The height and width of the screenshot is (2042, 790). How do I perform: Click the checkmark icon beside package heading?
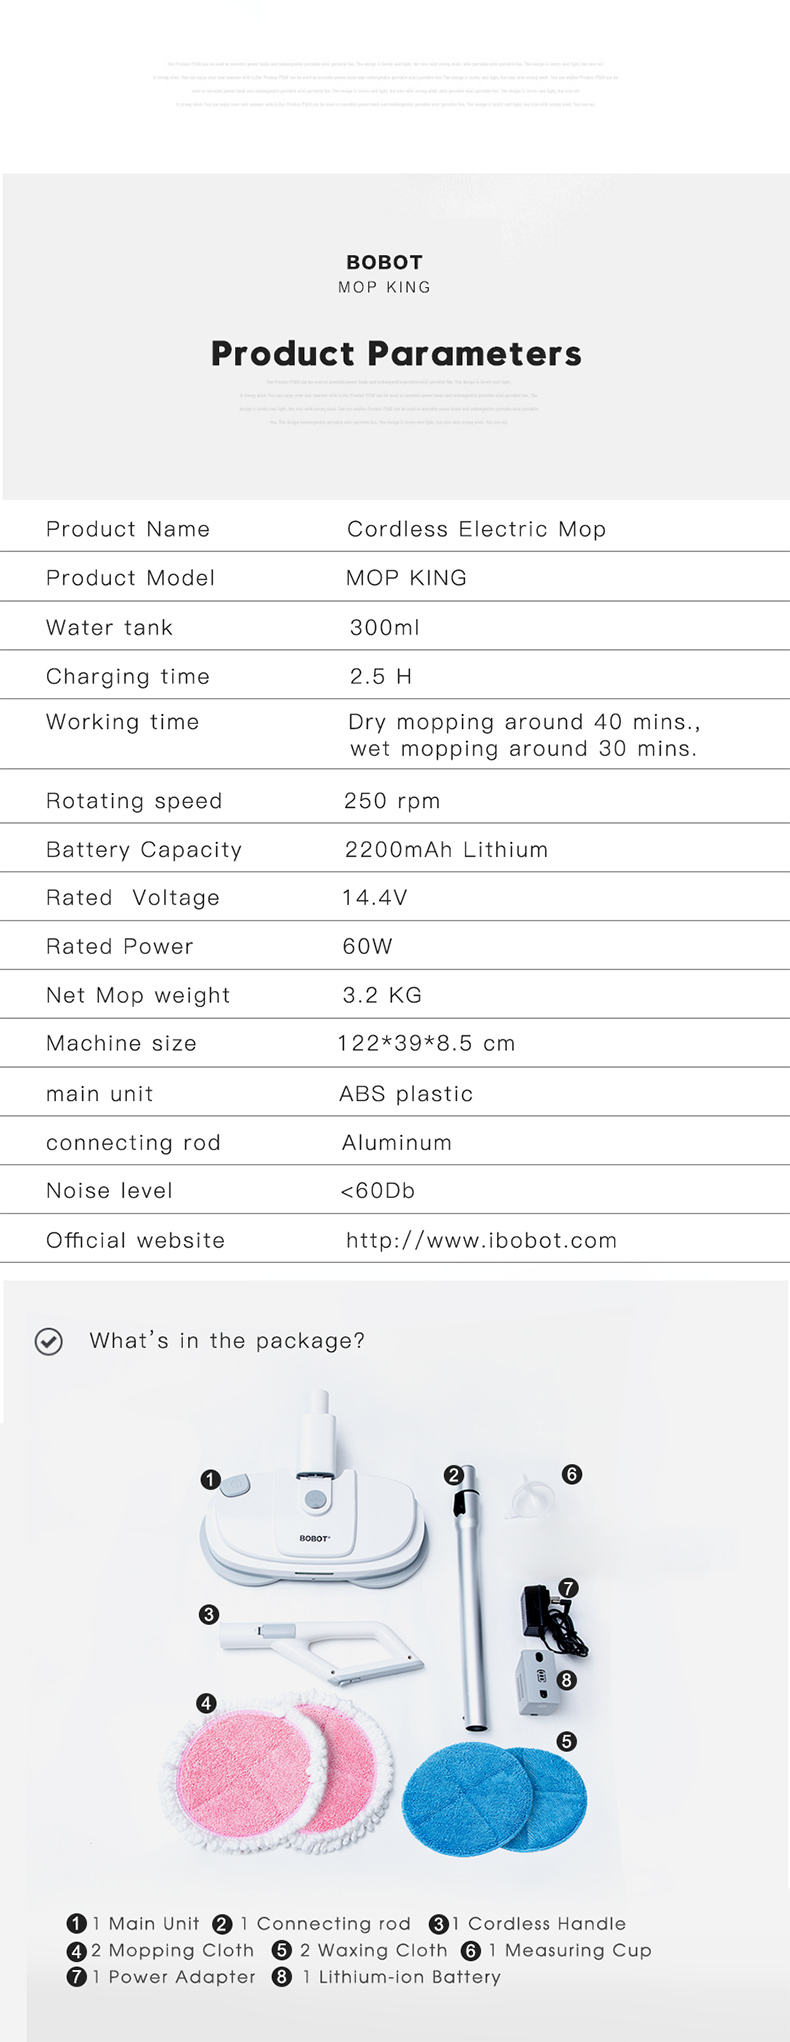click(x=48, y=1341)
